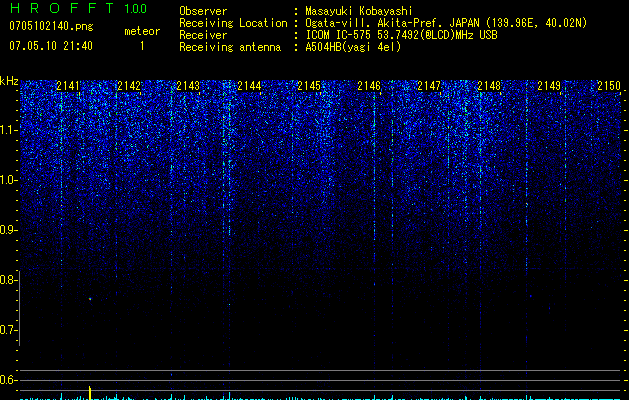Click the 2150 time marker label
This screenshot has height=400, width=629.
[609, 86]
